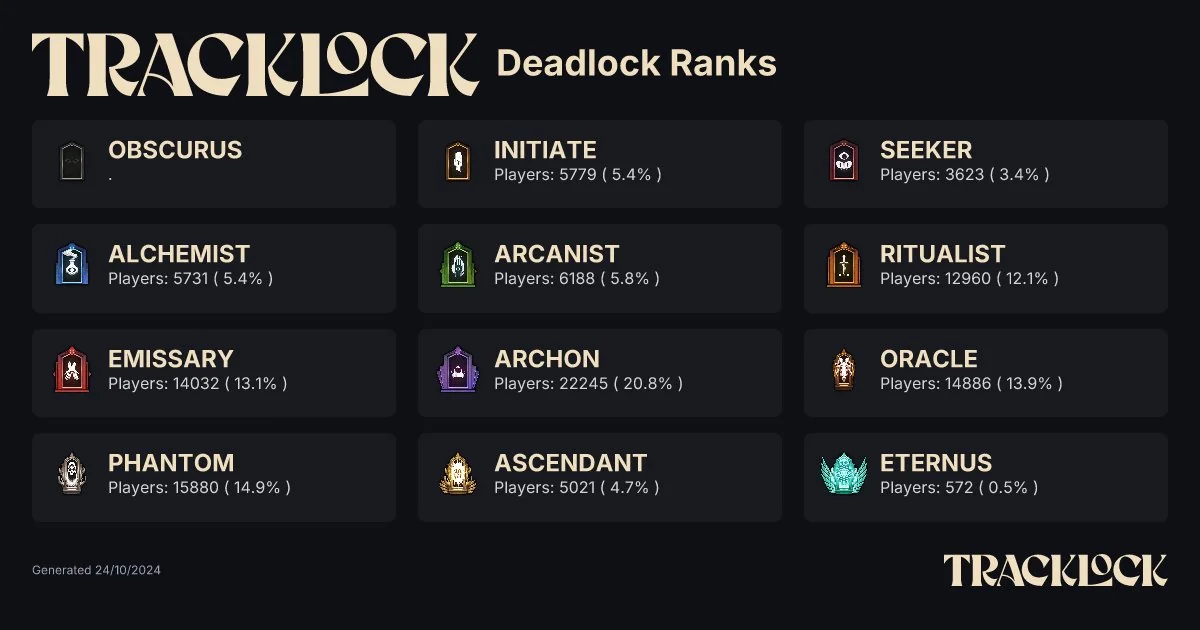
Task: Click the Generated 24/10/2024 date text
Action: [96, 570]
